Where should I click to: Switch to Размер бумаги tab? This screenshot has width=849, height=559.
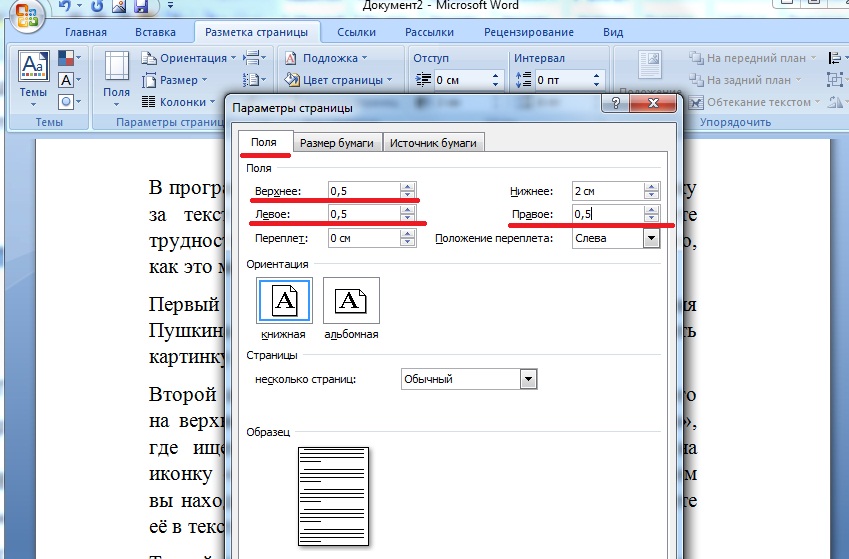[337, 143]
